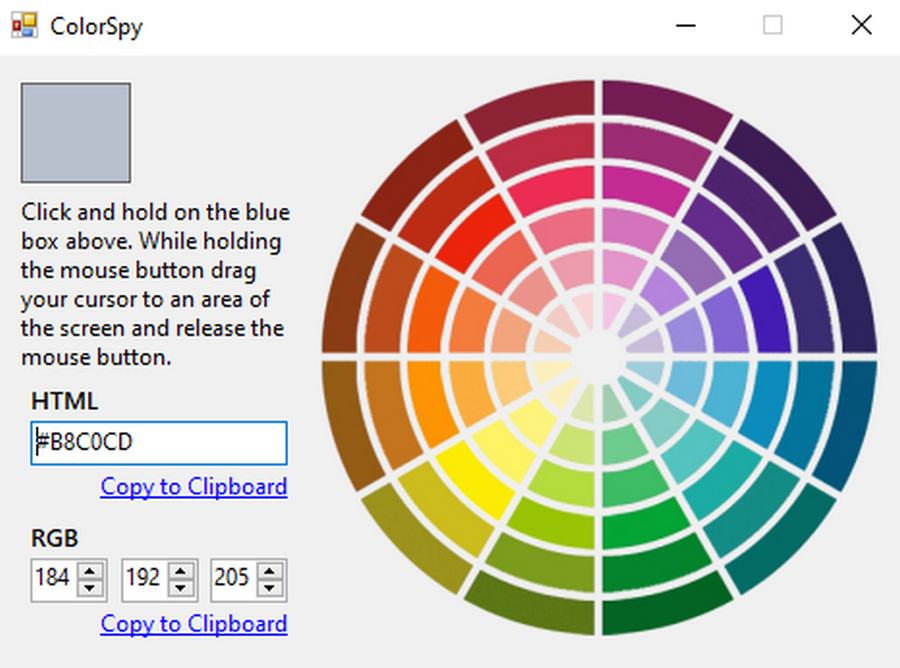Click into the HTML hex code field
The height and width of the screenshot is (668, 900).
160,443
